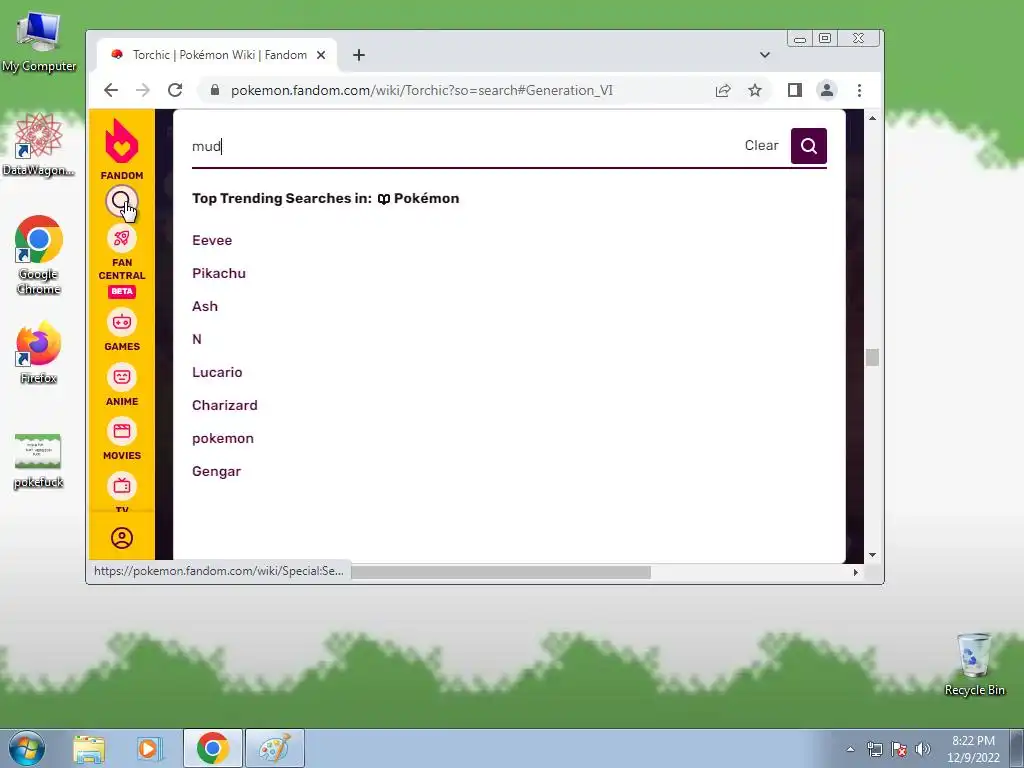
Task: Open a new Chrome tab
Action: coord(359,55)
